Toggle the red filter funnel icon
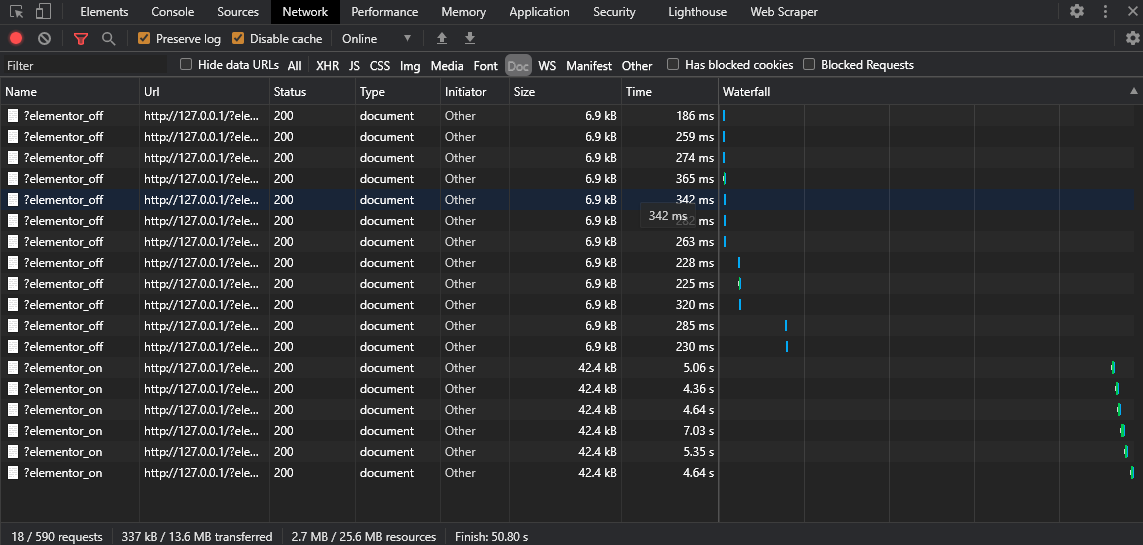1143x545 pixels. (x=81, y=39)
